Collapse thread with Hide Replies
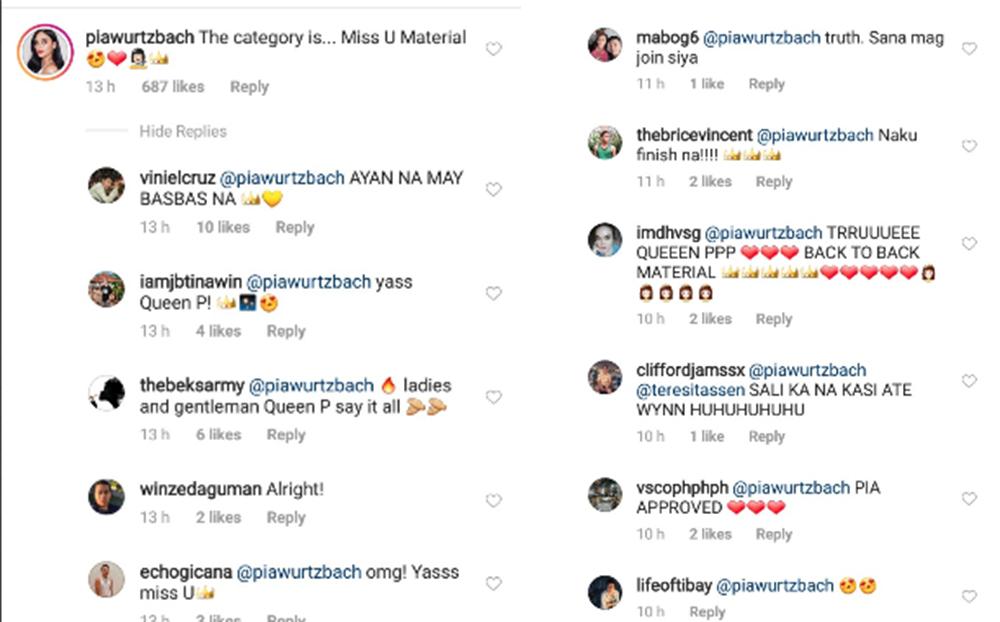Viewport: 1000px width, 622px height. tap(183, 131)
